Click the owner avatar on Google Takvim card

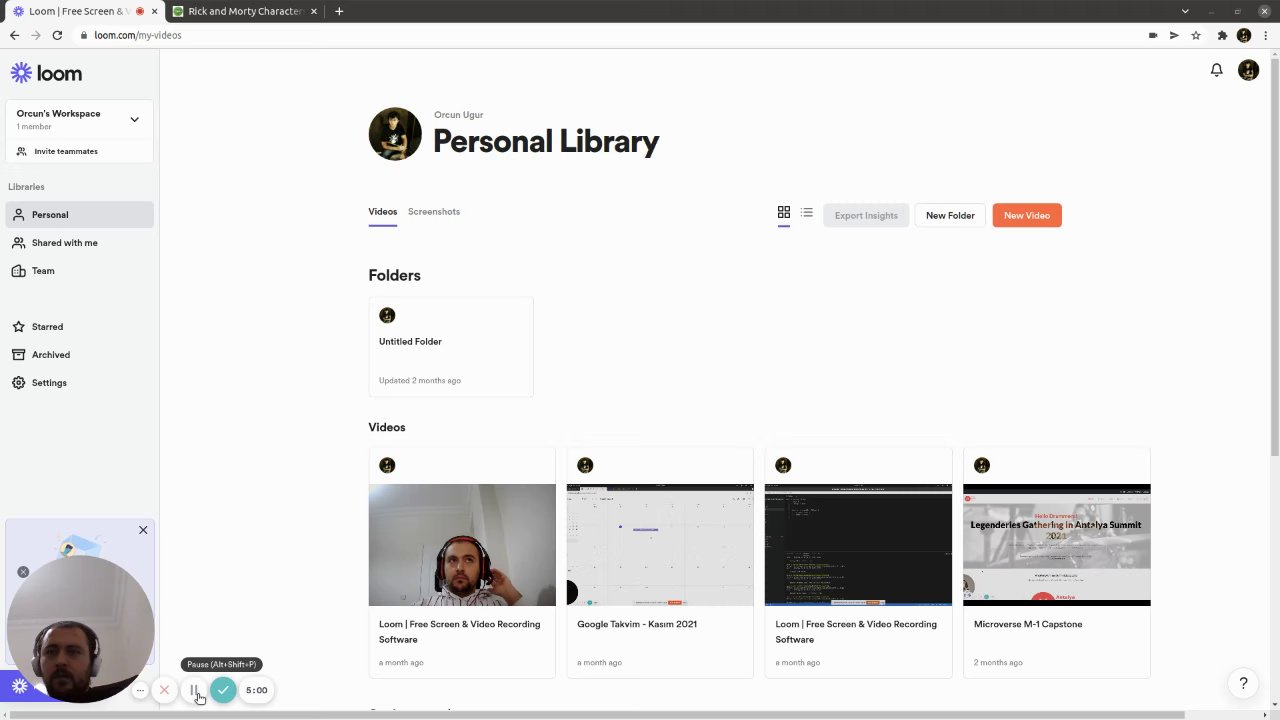point(585,465)
